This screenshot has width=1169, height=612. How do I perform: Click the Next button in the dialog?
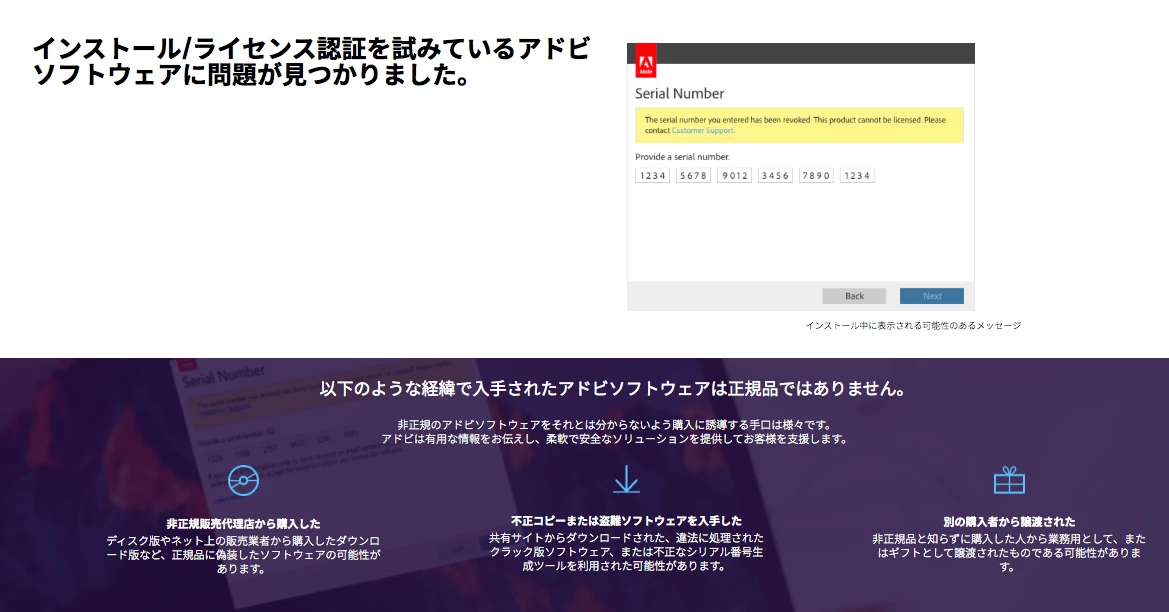click(932, 296)
